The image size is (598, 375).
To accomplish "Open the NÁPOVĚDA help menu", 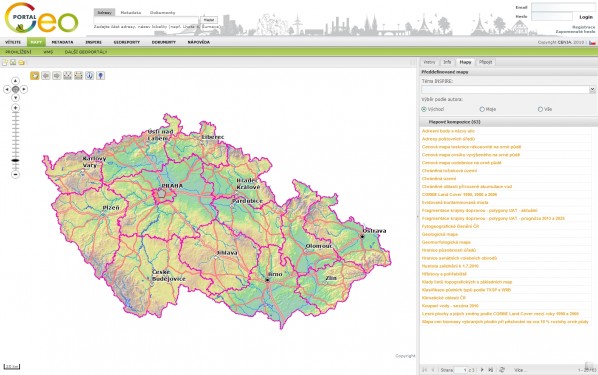I will click(x=199, y=42).
